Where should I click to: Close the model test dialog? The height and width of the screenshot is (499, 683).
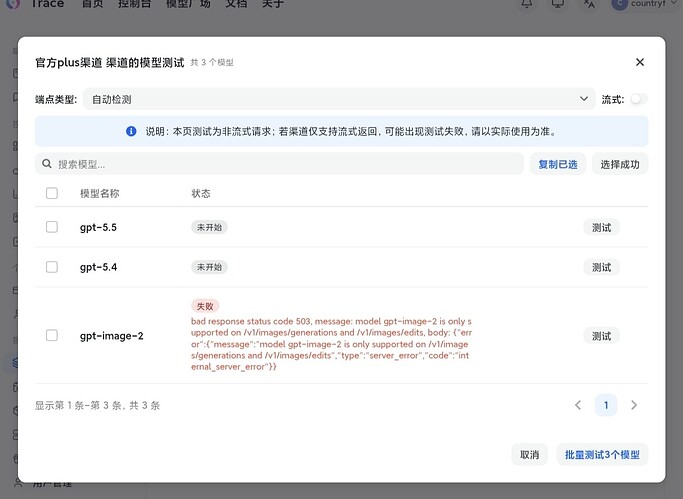[639, 62]
